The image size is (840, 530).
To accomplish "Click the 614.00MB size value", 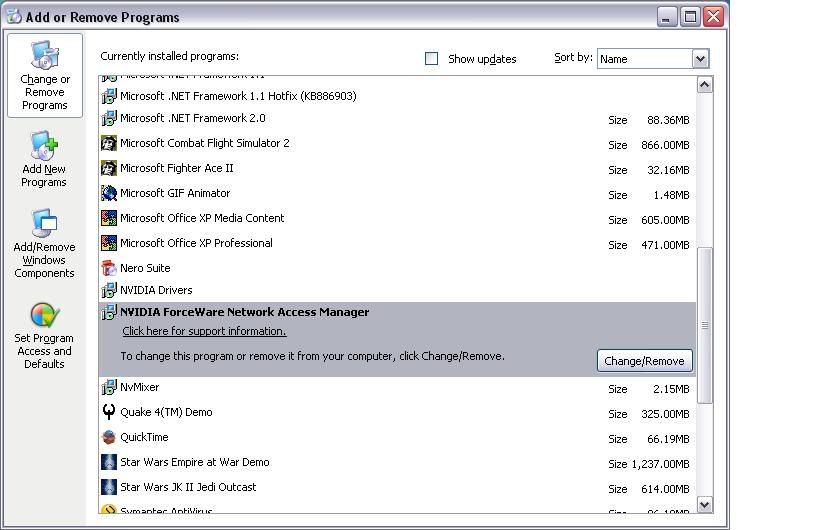I will (x=665, y=489).
